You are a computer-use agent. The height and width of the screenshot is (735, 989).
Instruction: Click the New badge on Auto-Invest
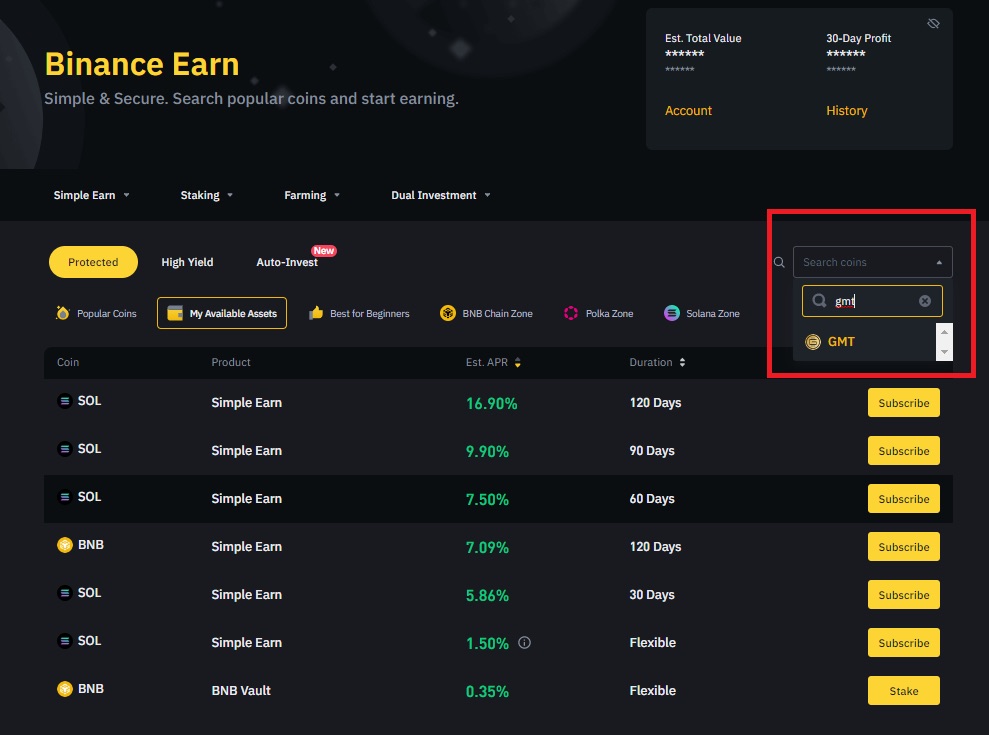[324, 250]
